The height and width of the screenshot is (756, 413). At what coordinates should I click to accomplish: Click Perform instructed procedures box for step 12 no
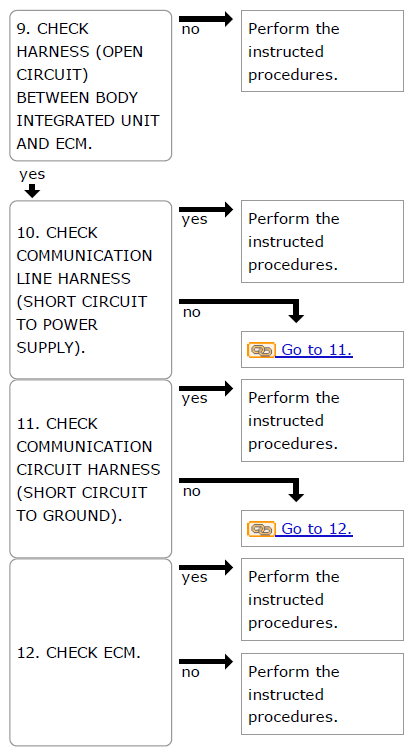pos(322,694)
